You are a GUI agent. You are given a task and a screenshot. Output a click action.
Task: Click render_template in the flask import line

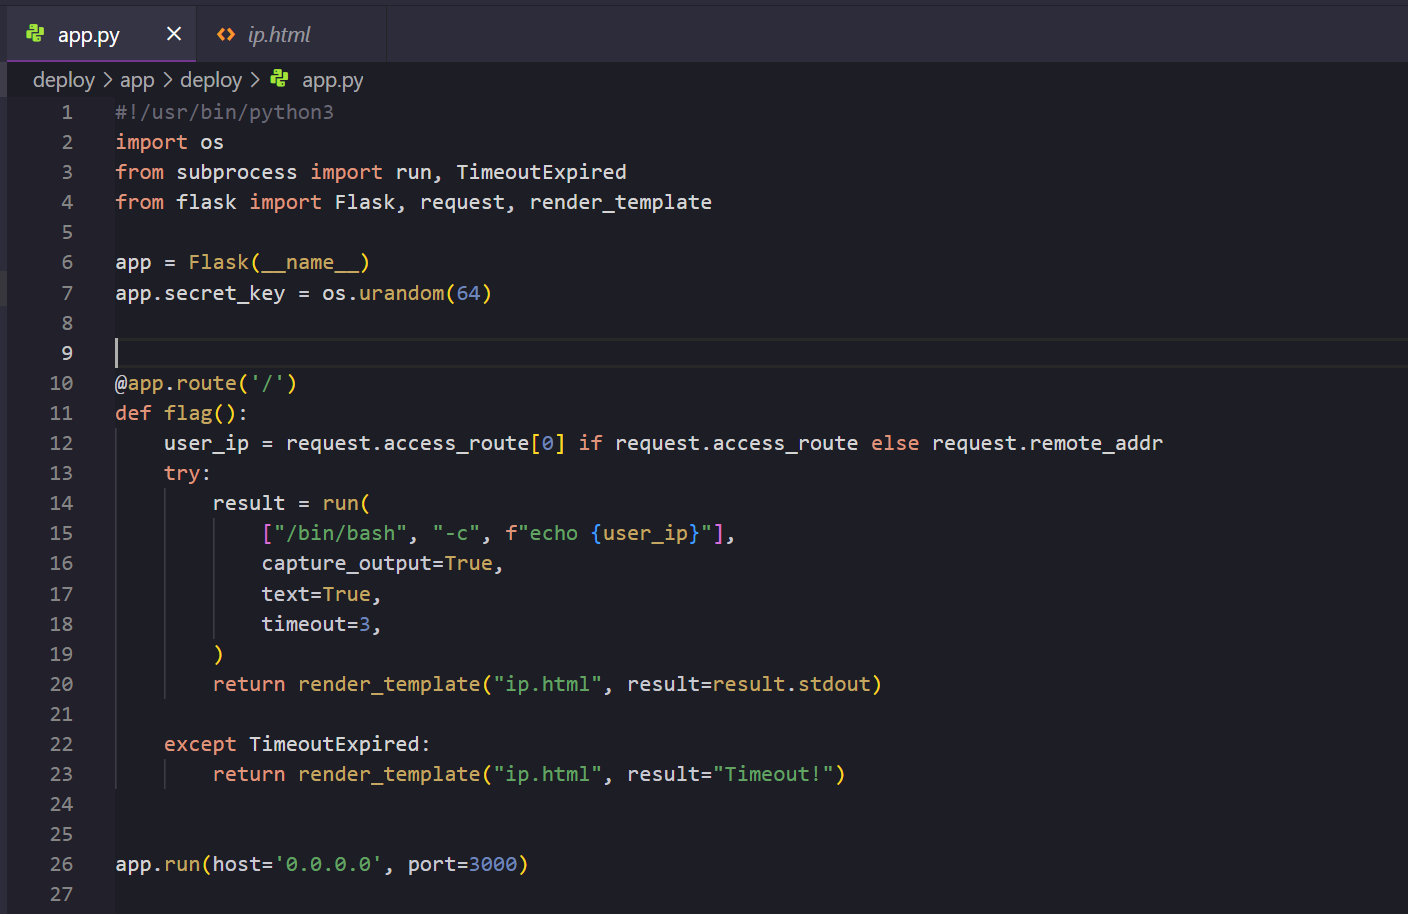[x=620, y=202]
